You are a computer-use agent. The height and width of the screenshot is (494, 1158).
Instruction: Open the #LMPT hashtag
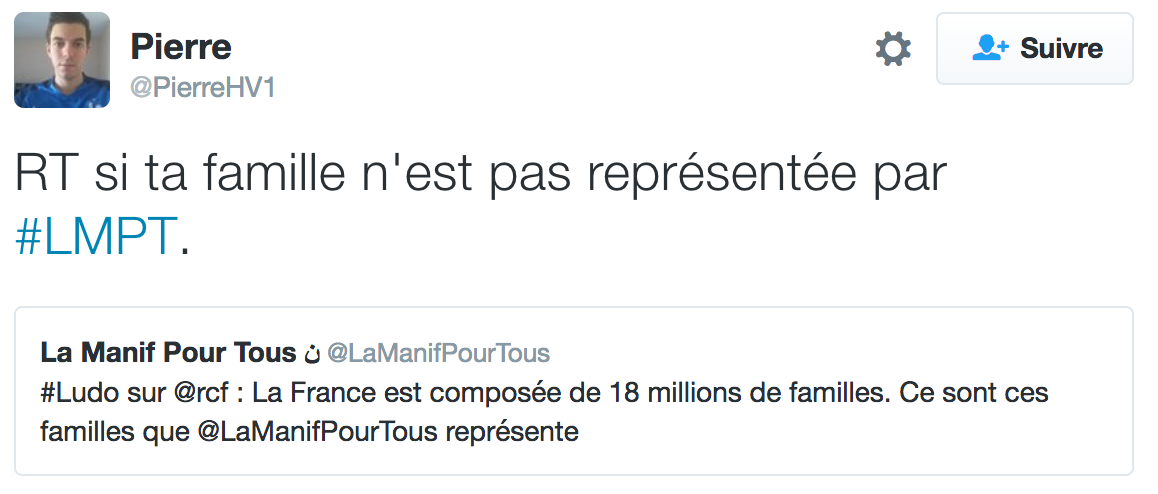[97, 236]
